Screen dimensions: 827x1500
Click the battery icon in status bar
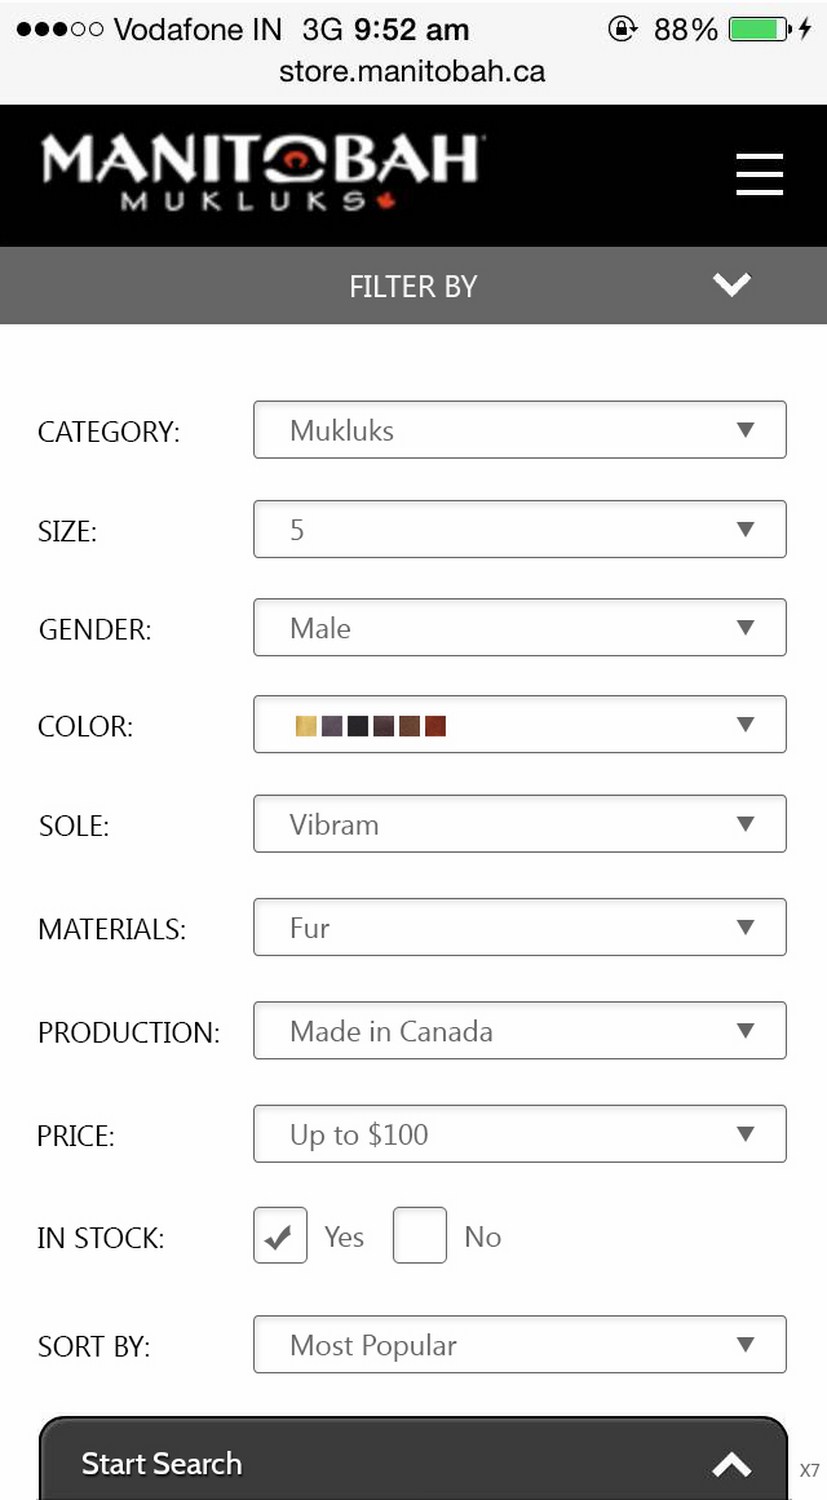[758, 29]
